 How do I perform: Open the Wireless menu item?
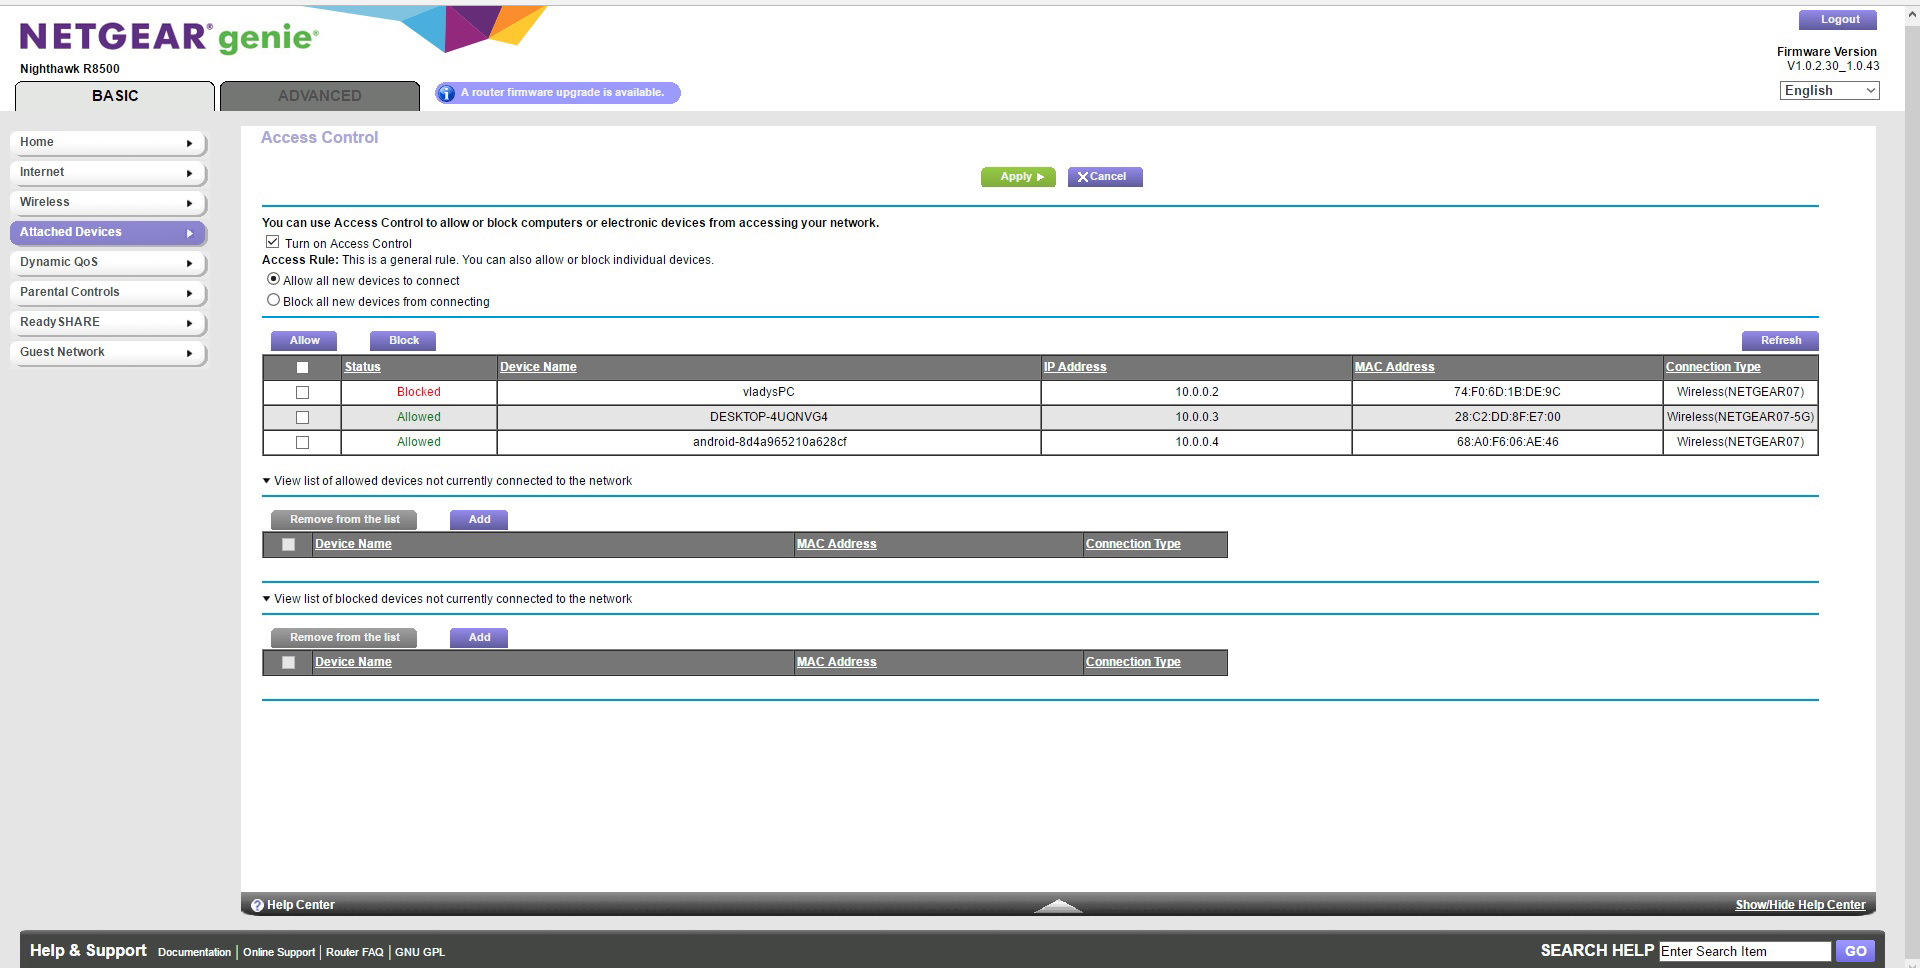pyautogui.click(x=107, y=202)
